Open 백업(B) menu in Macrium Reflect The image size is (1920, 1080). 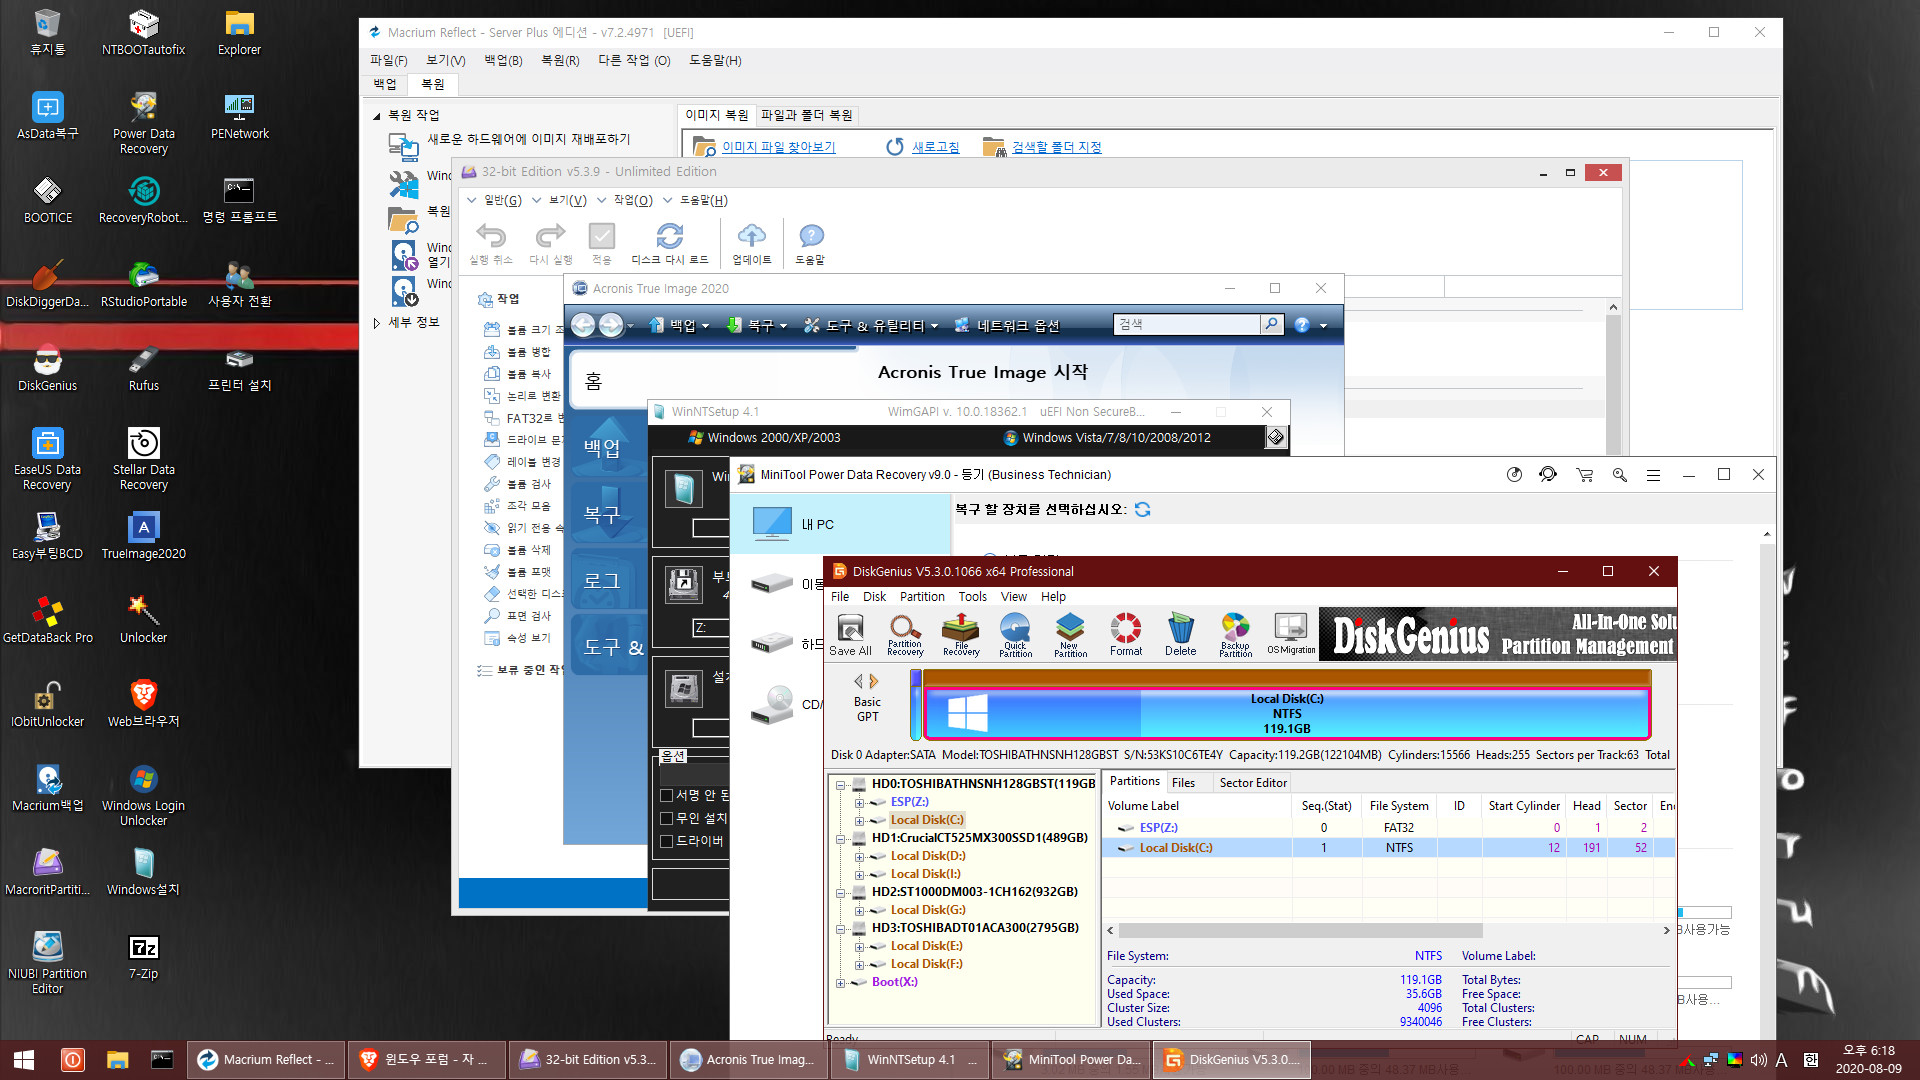tap(503, 61)
